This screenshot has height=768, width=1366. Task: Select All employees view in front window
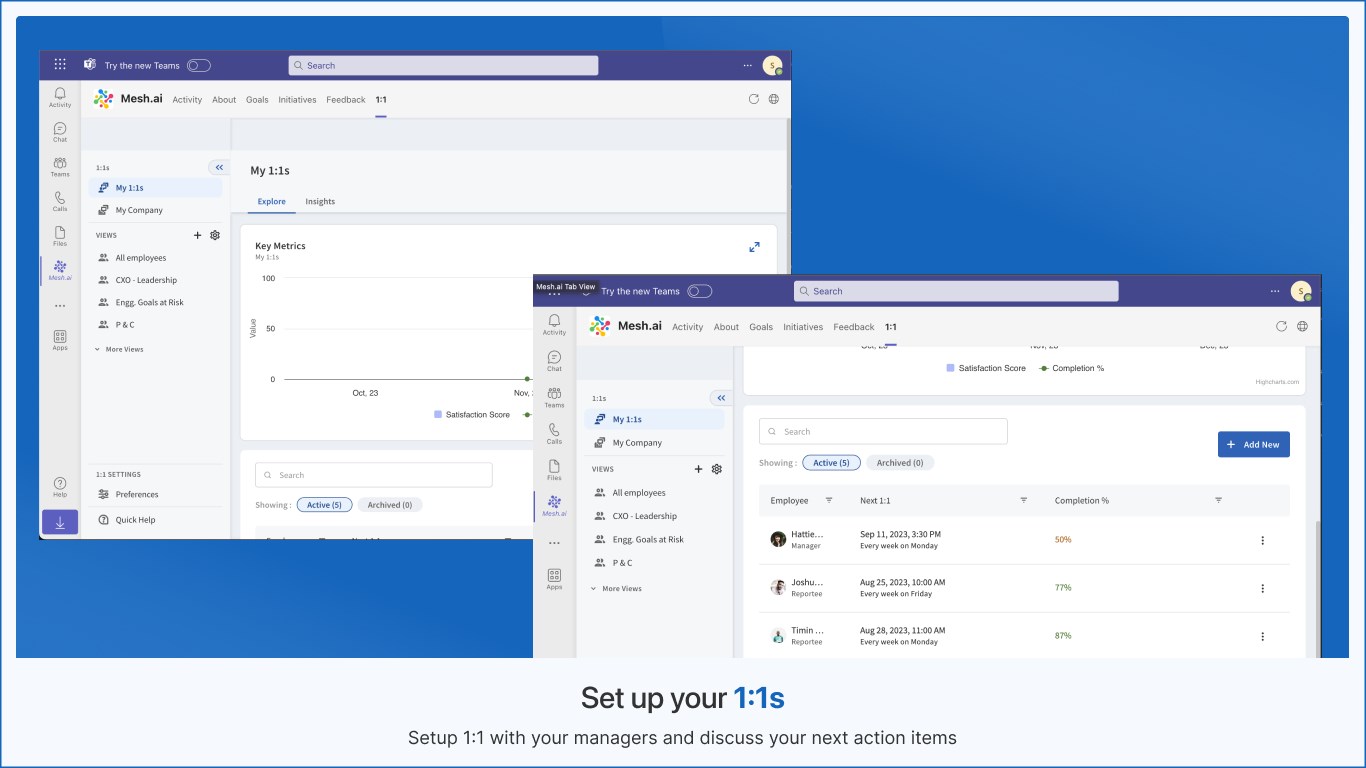(639, 493)
